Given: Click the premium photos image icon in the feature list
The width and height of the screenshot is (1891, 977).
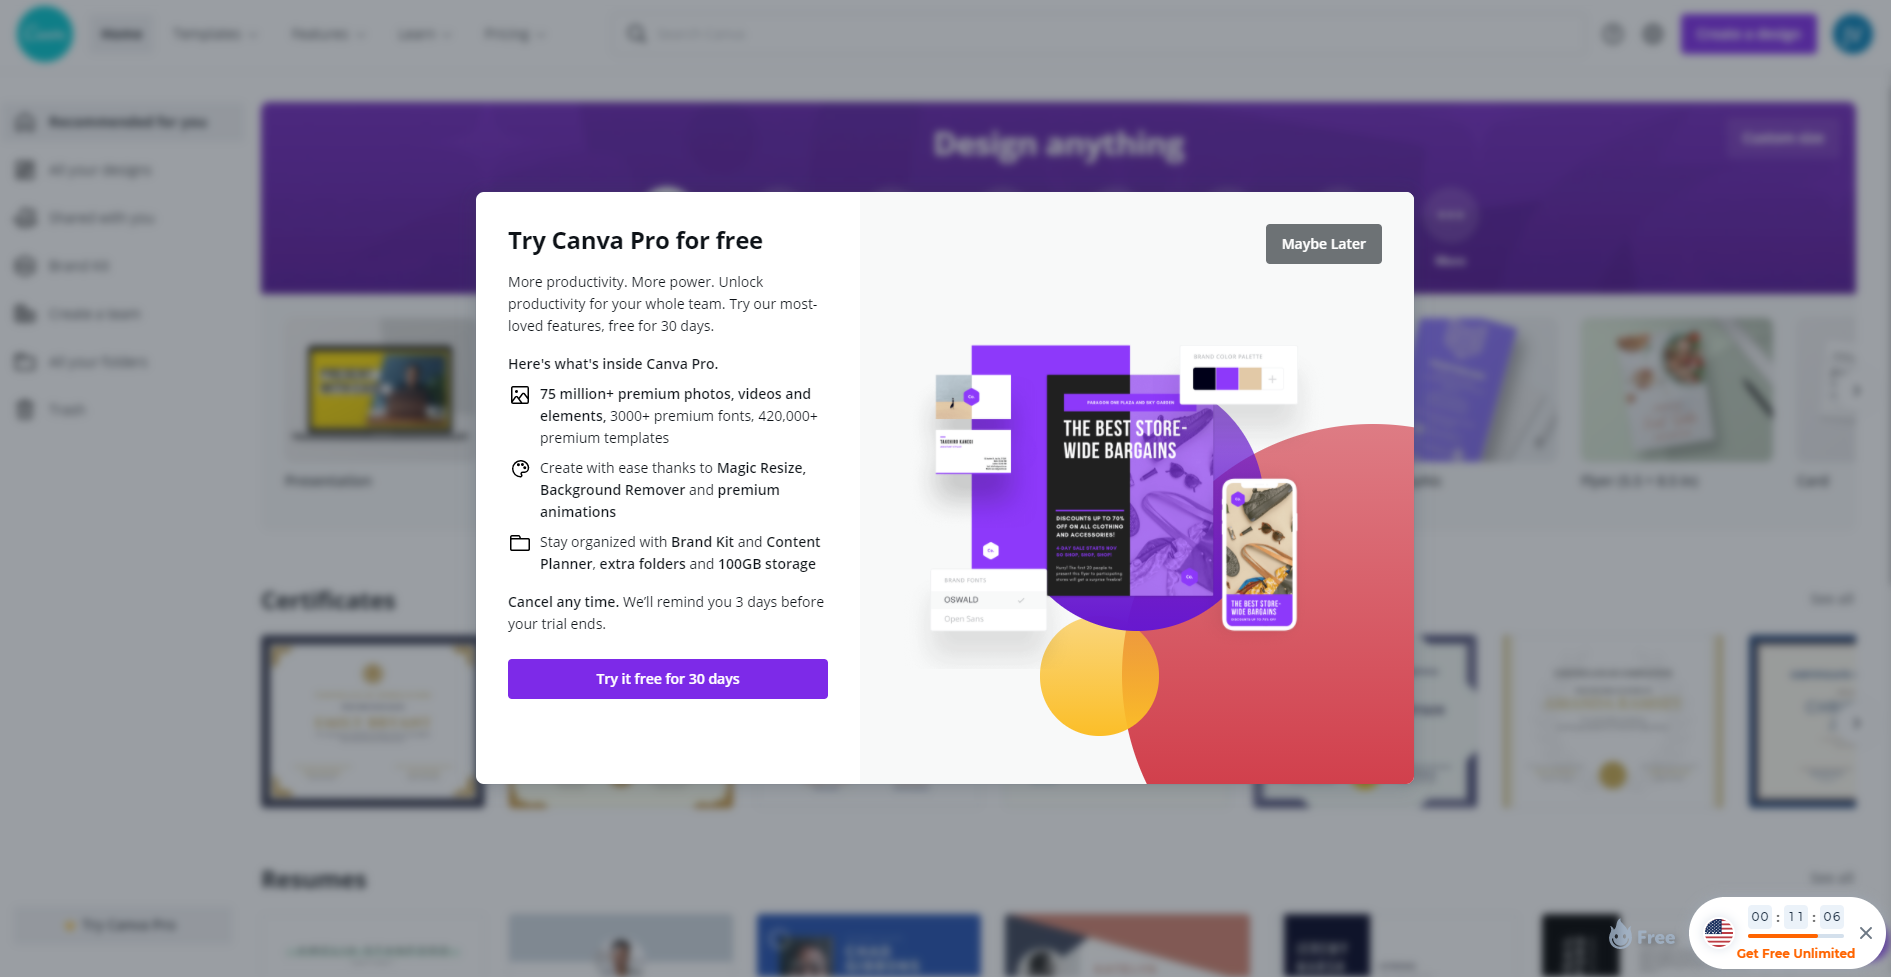Looking at the screenshot, I should coord(520,395).
